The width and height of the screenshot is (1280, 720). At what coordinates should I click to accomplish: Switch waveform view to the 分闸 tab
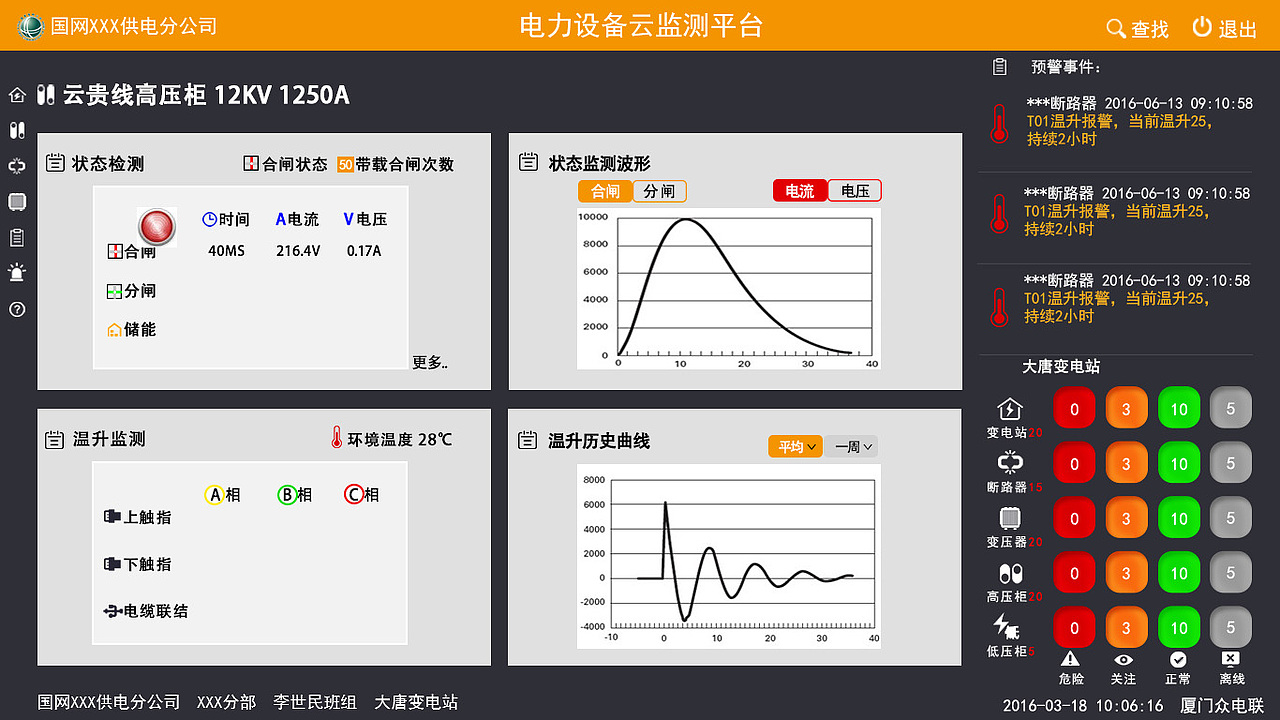coord(659,190)
